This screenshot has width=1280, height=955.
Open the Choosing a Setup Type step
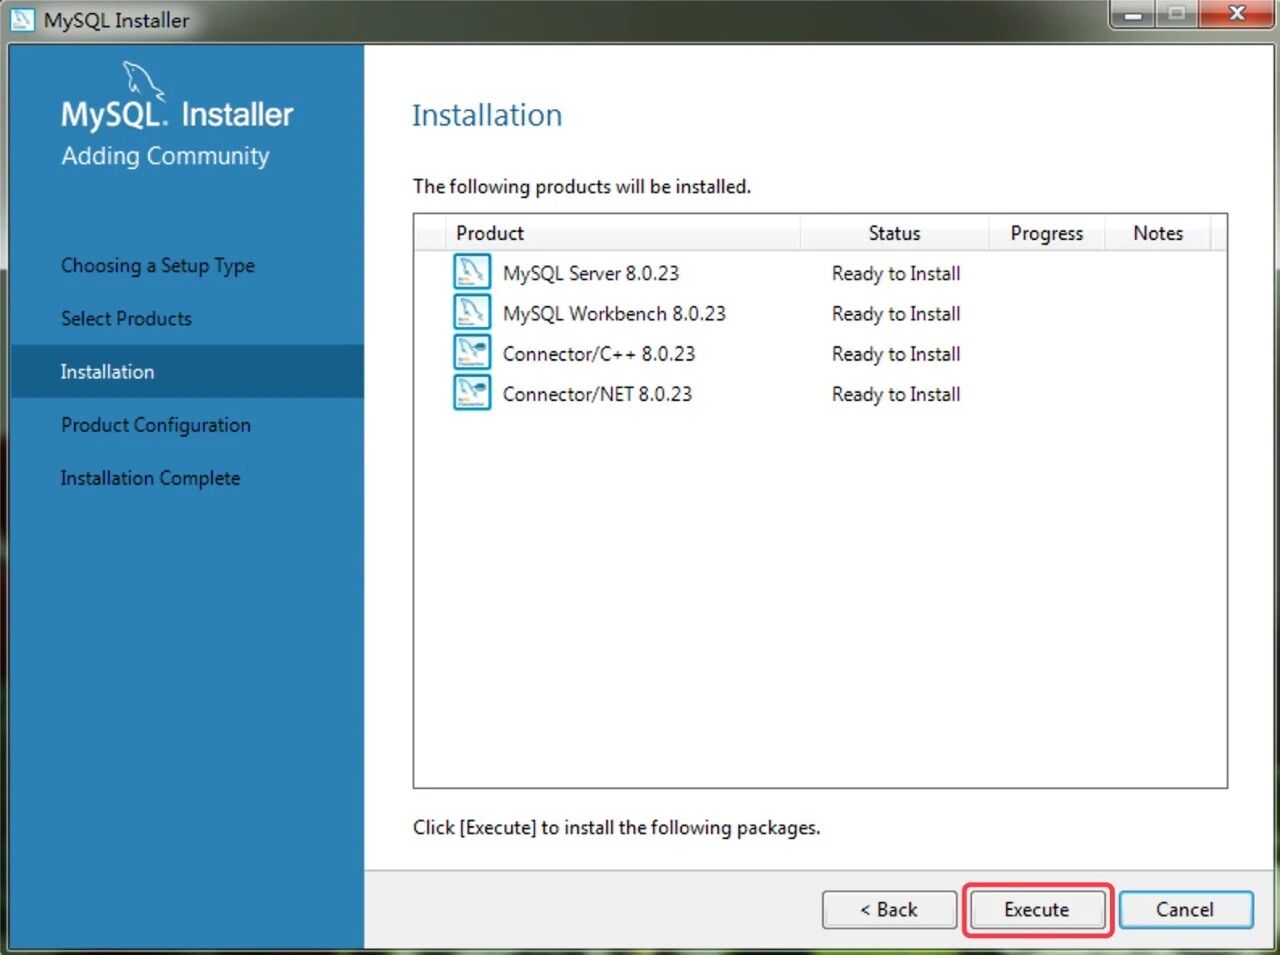(x=158, y=265)
